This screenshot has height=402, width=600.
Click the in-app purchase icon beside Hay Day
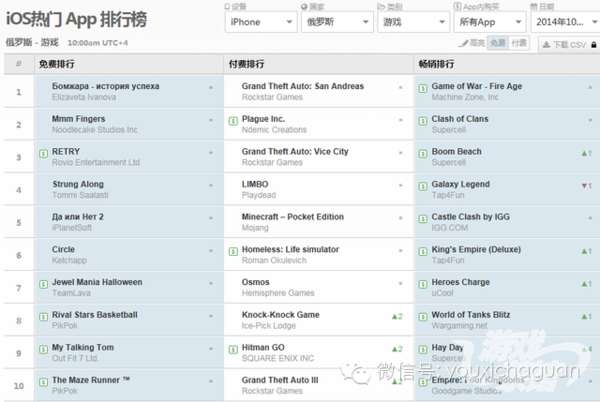[x=423, y=349]
